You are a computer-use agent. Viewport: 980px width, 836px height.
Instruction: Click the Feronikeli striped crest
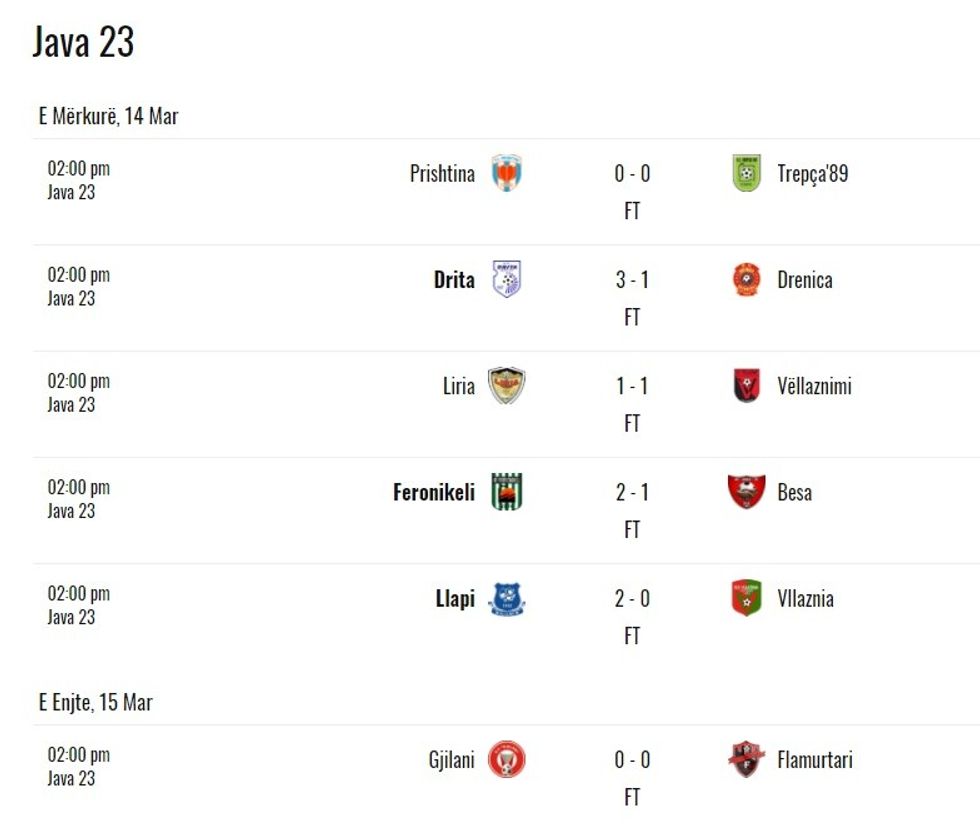point(506,492)
